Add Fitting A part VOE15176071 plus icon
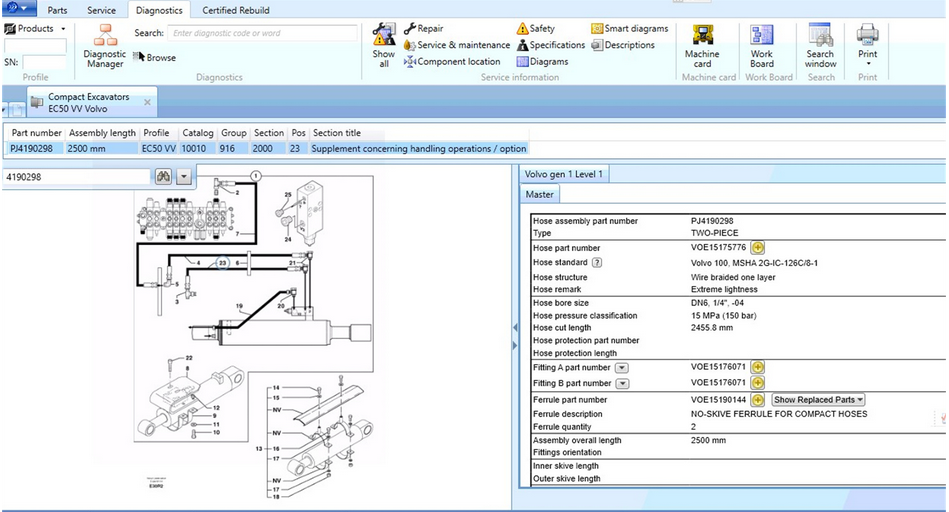949x512 pixels. point(758,367)
